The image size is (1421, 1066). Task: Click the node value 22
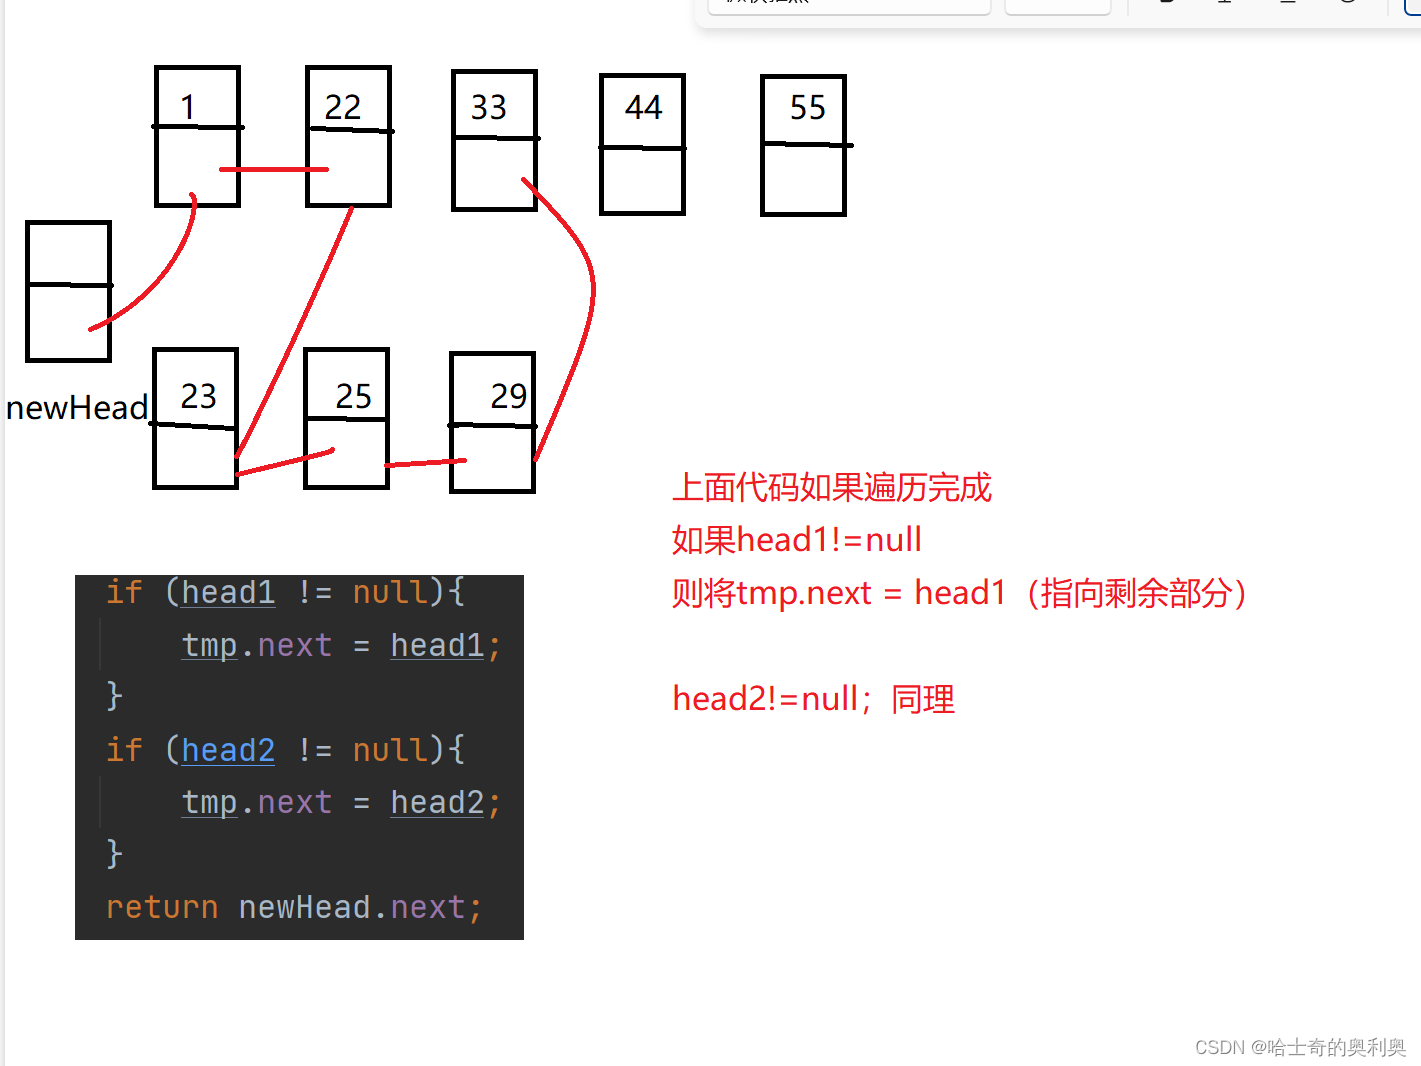[343, 107]
